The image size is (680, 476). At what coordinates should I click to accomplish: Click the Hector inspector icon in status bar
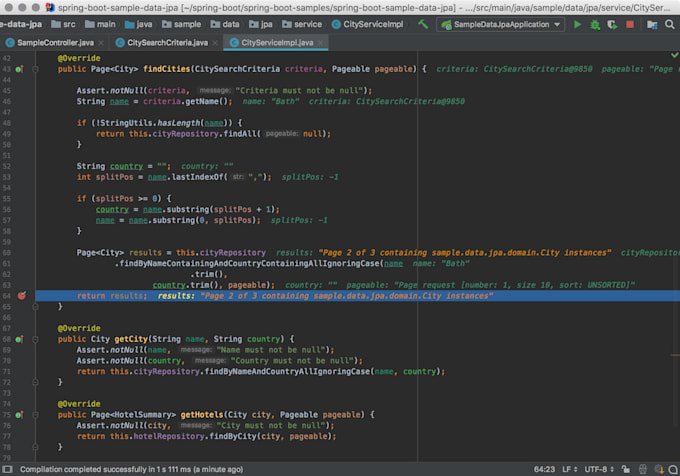click(x=643, y=469)
